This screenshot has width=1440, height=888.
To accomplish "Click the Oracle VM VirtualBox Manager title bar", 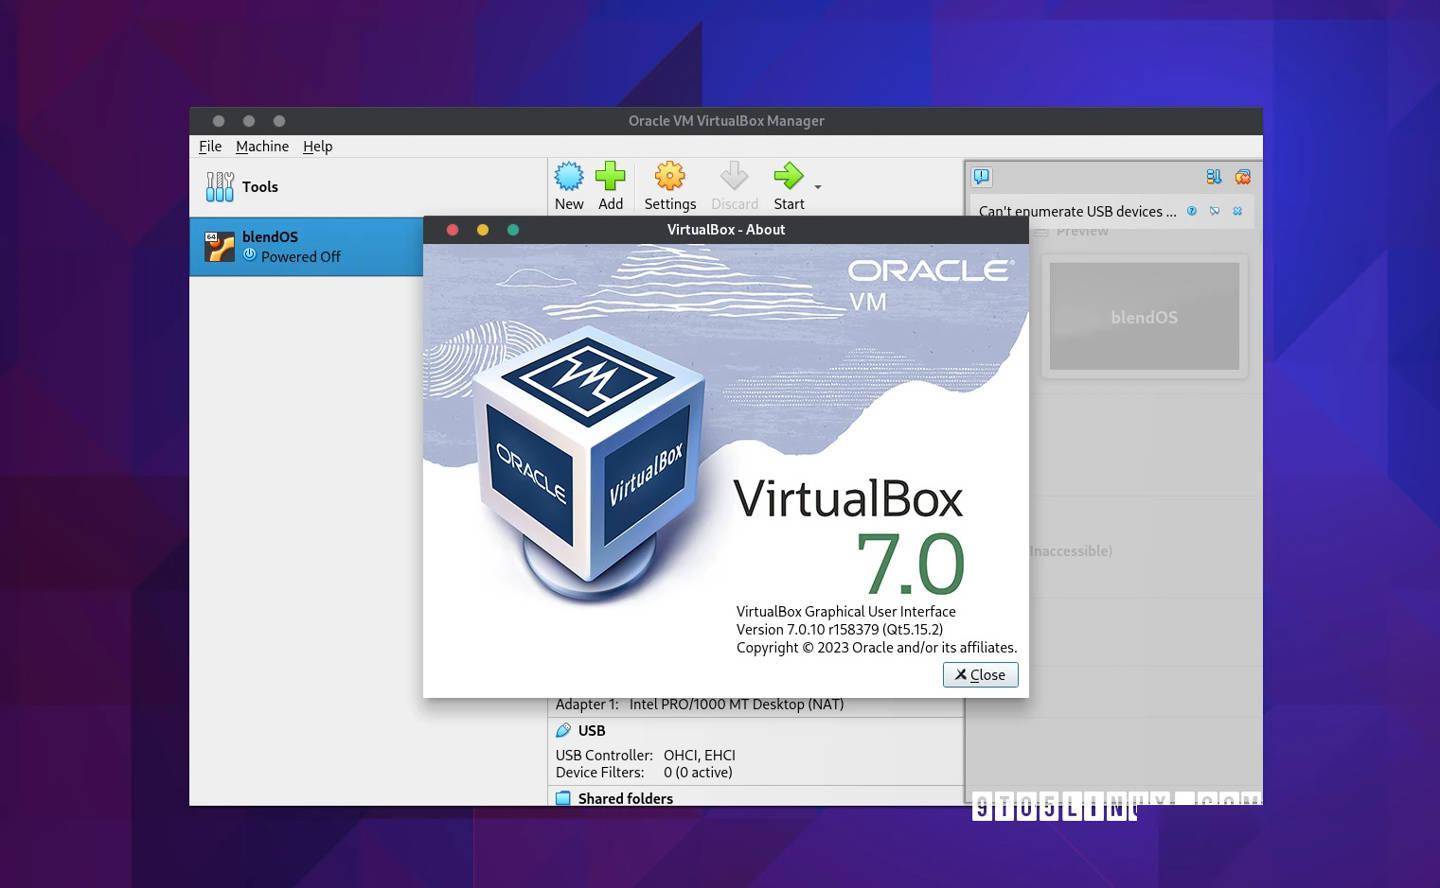I will pyautogui.click(x=726, y=121).
